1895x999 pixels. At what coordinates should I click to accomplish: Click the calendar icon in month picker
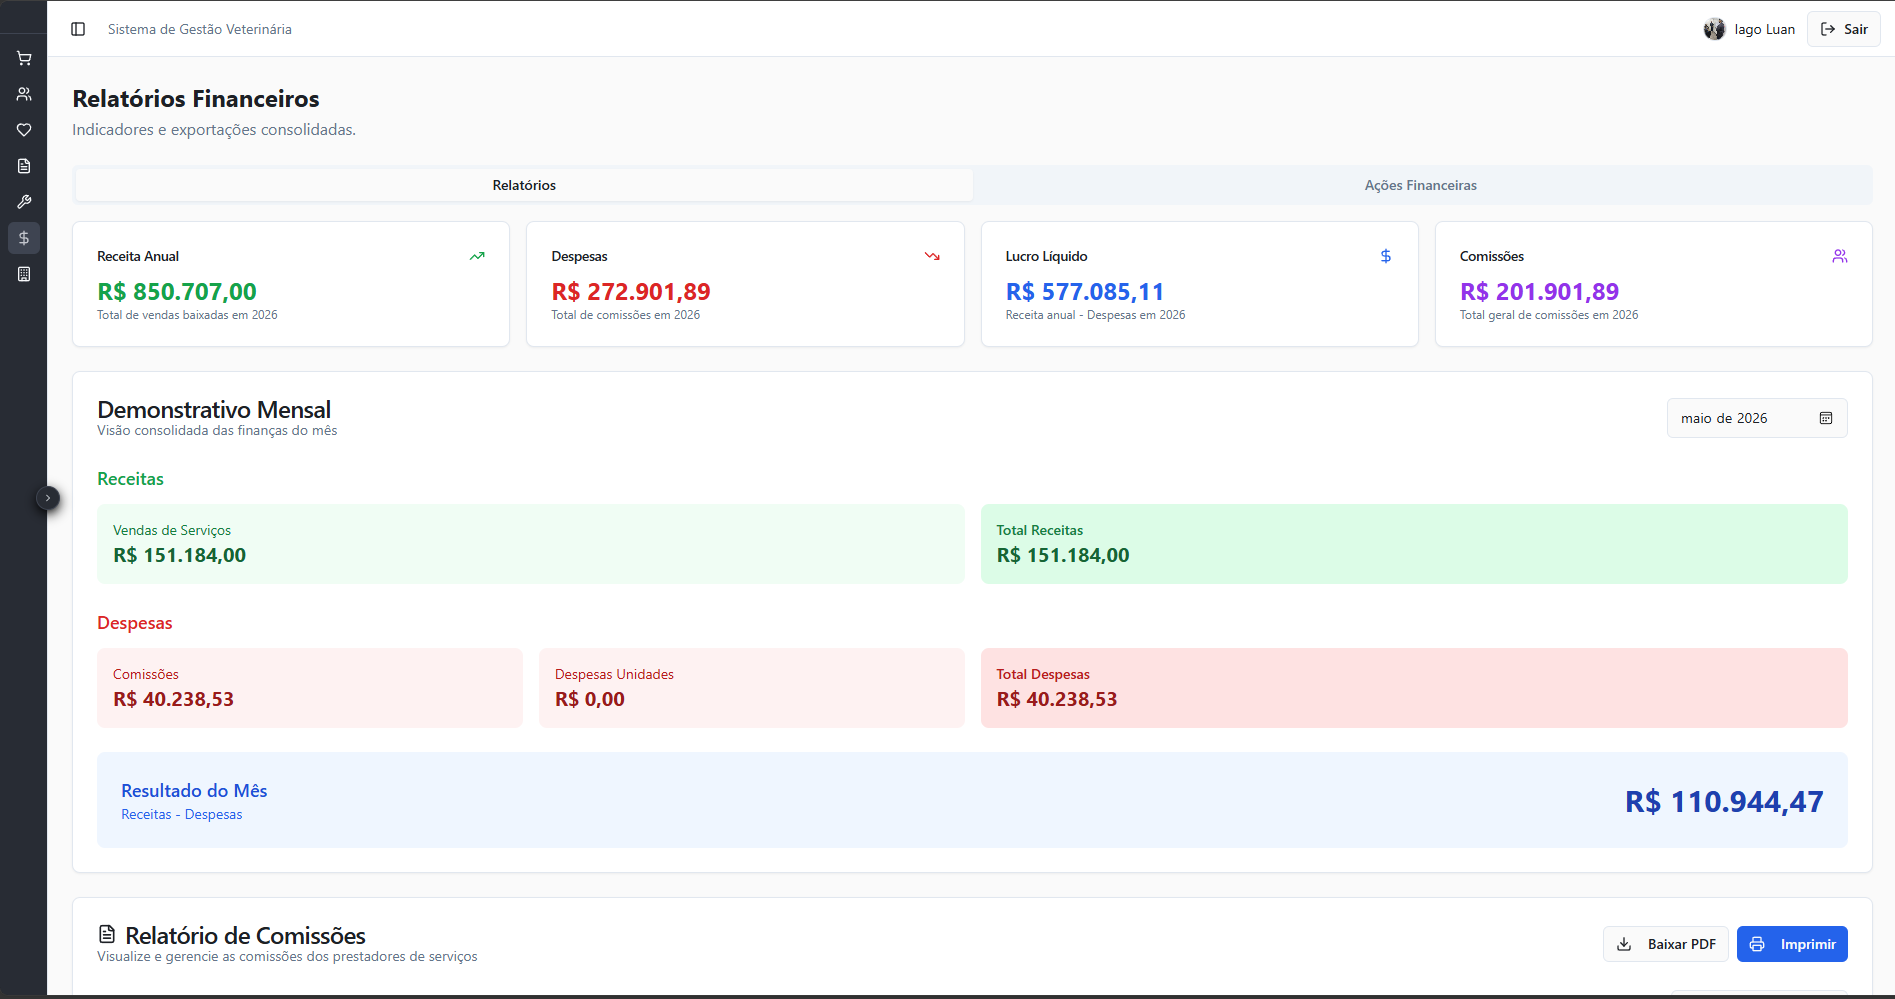coord(1826,418)
